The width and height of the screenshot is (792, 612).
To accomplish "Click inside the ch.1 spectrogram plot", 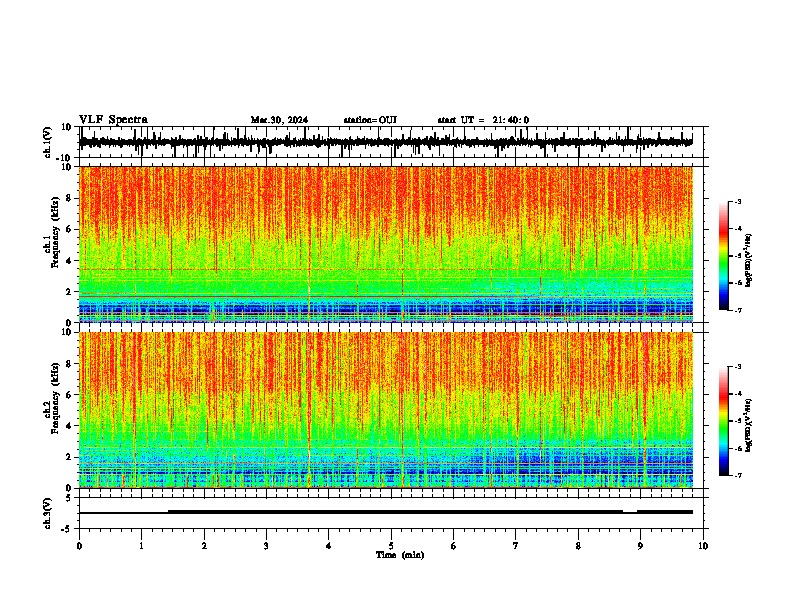I will point(386,244).
